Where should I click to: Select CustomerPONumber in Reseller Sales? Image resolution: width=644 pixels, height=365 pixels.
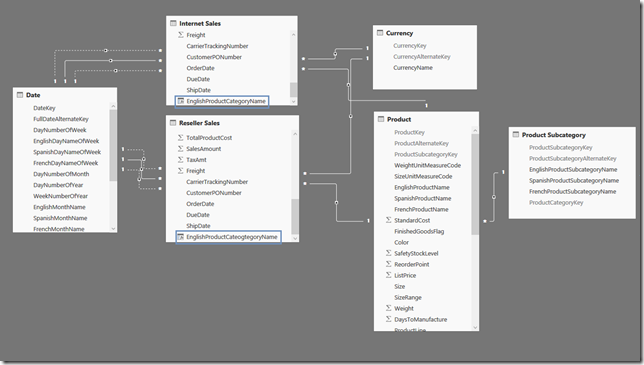(214, 193)
